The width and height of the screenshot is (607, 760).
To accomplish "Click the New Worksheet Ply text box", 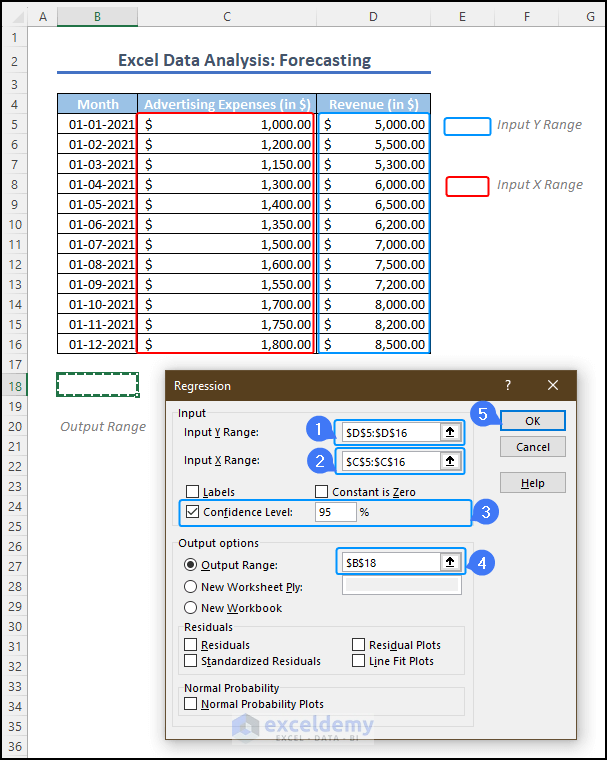I will [401, 585].
